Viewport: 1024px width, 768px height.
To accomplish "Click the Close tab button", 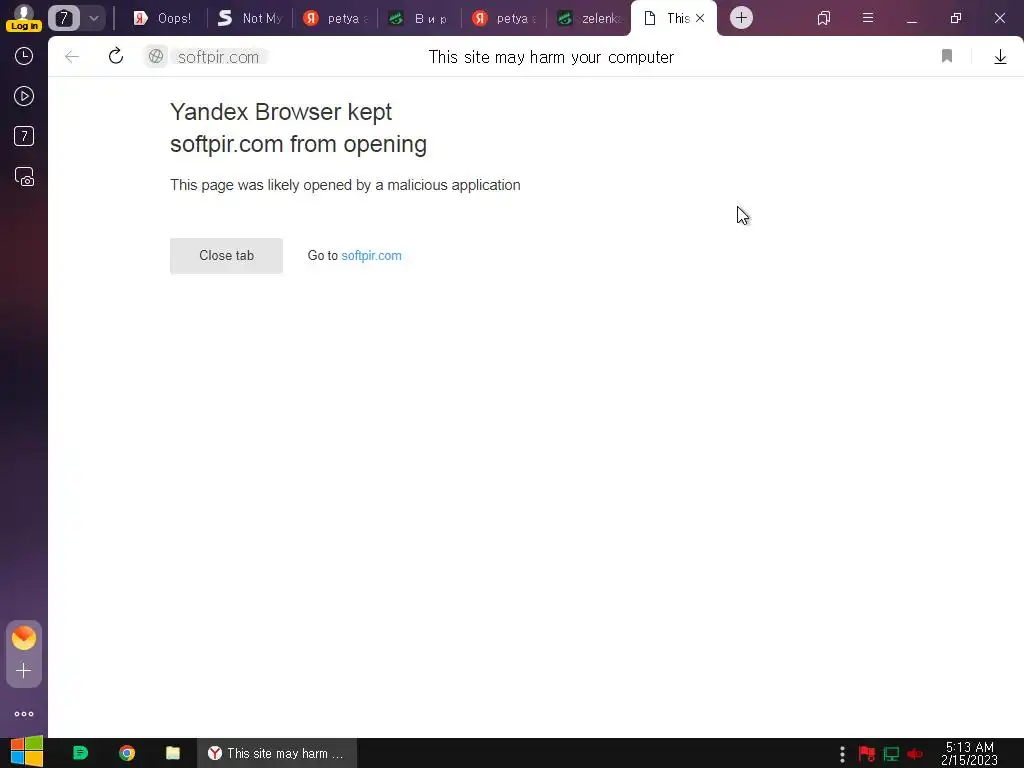I will [x=226, y=255].
